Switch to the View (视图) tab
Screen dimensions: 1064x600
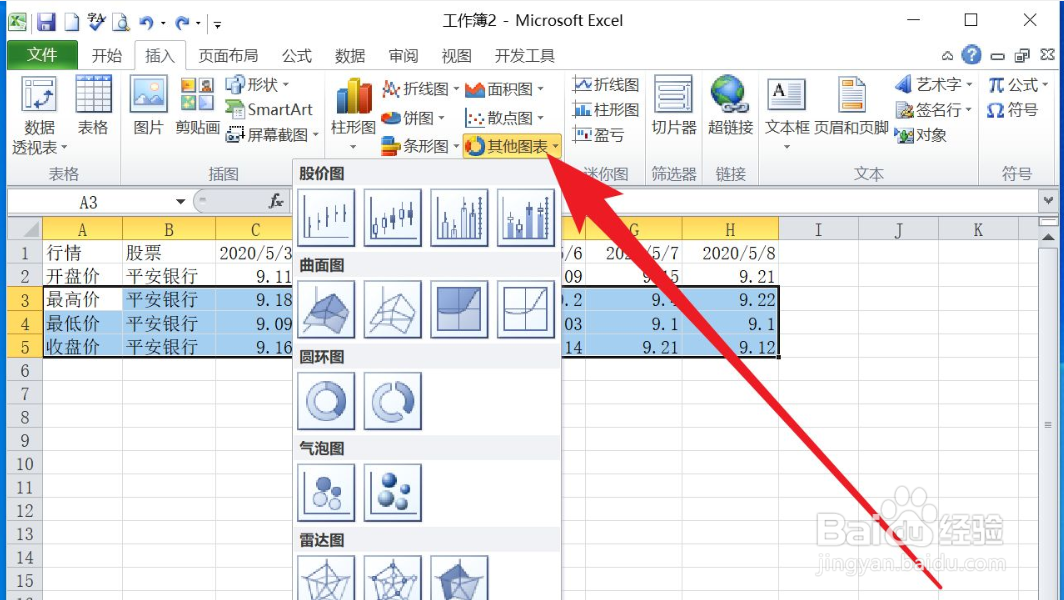click(x=456, y=56)
